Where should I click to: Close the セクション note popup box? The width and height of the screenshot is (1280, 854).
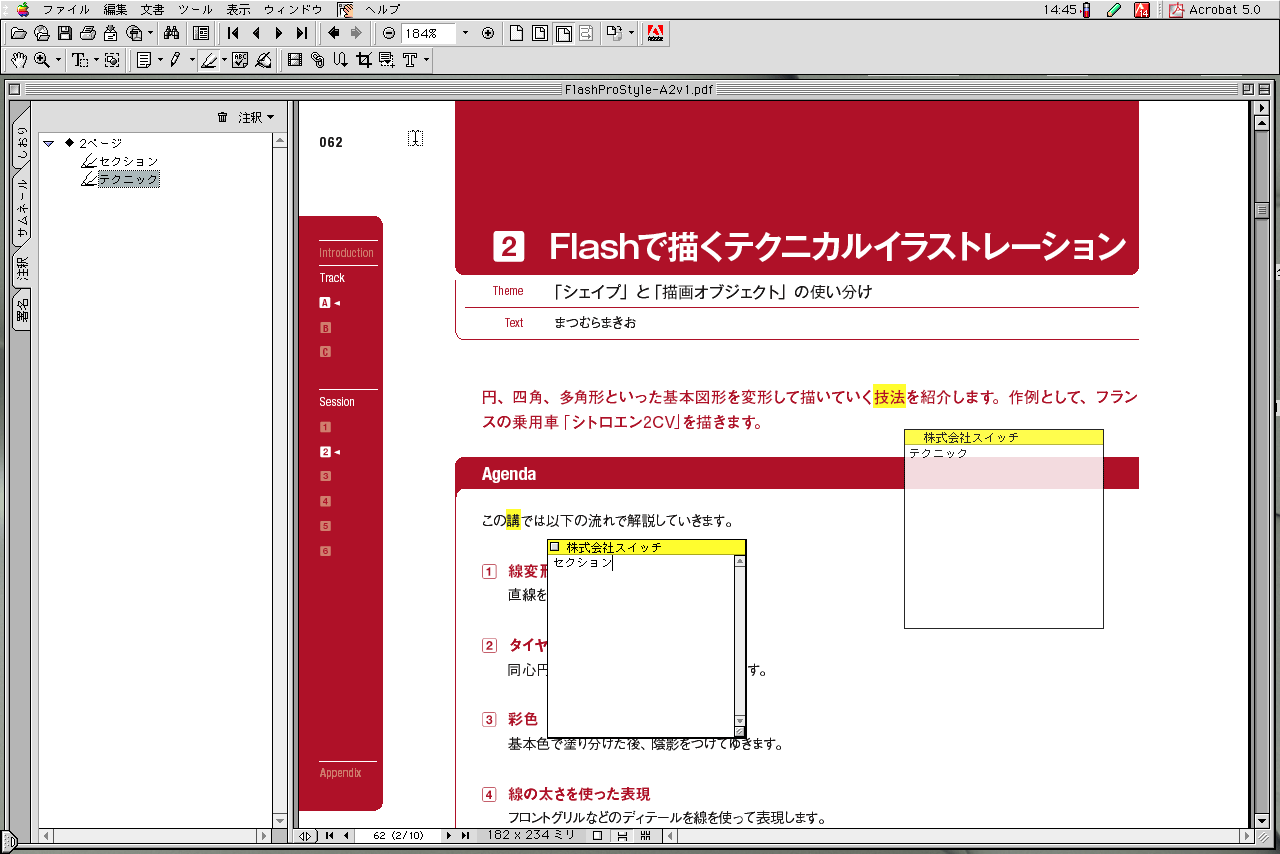coord(555,547)
